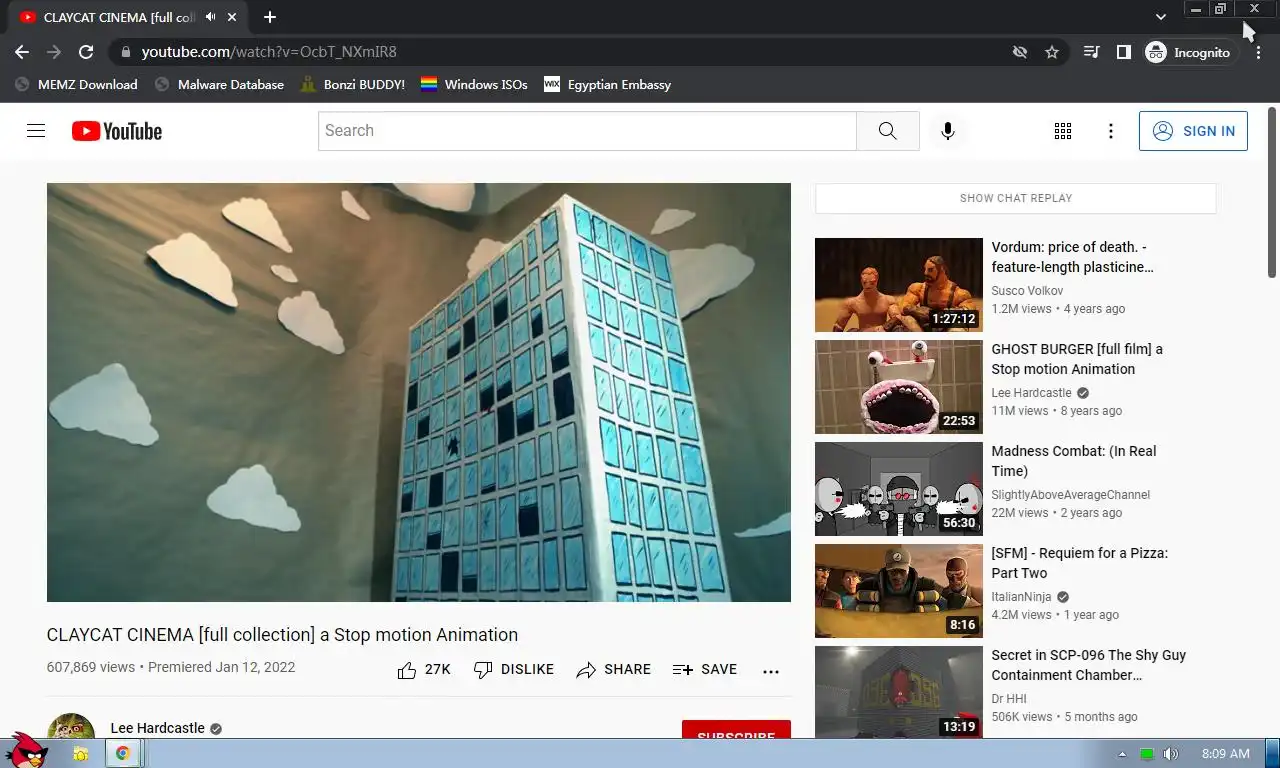This screenshot has width=1280, height=768.
Task: View site info padlock
Action: pos(125,52)
